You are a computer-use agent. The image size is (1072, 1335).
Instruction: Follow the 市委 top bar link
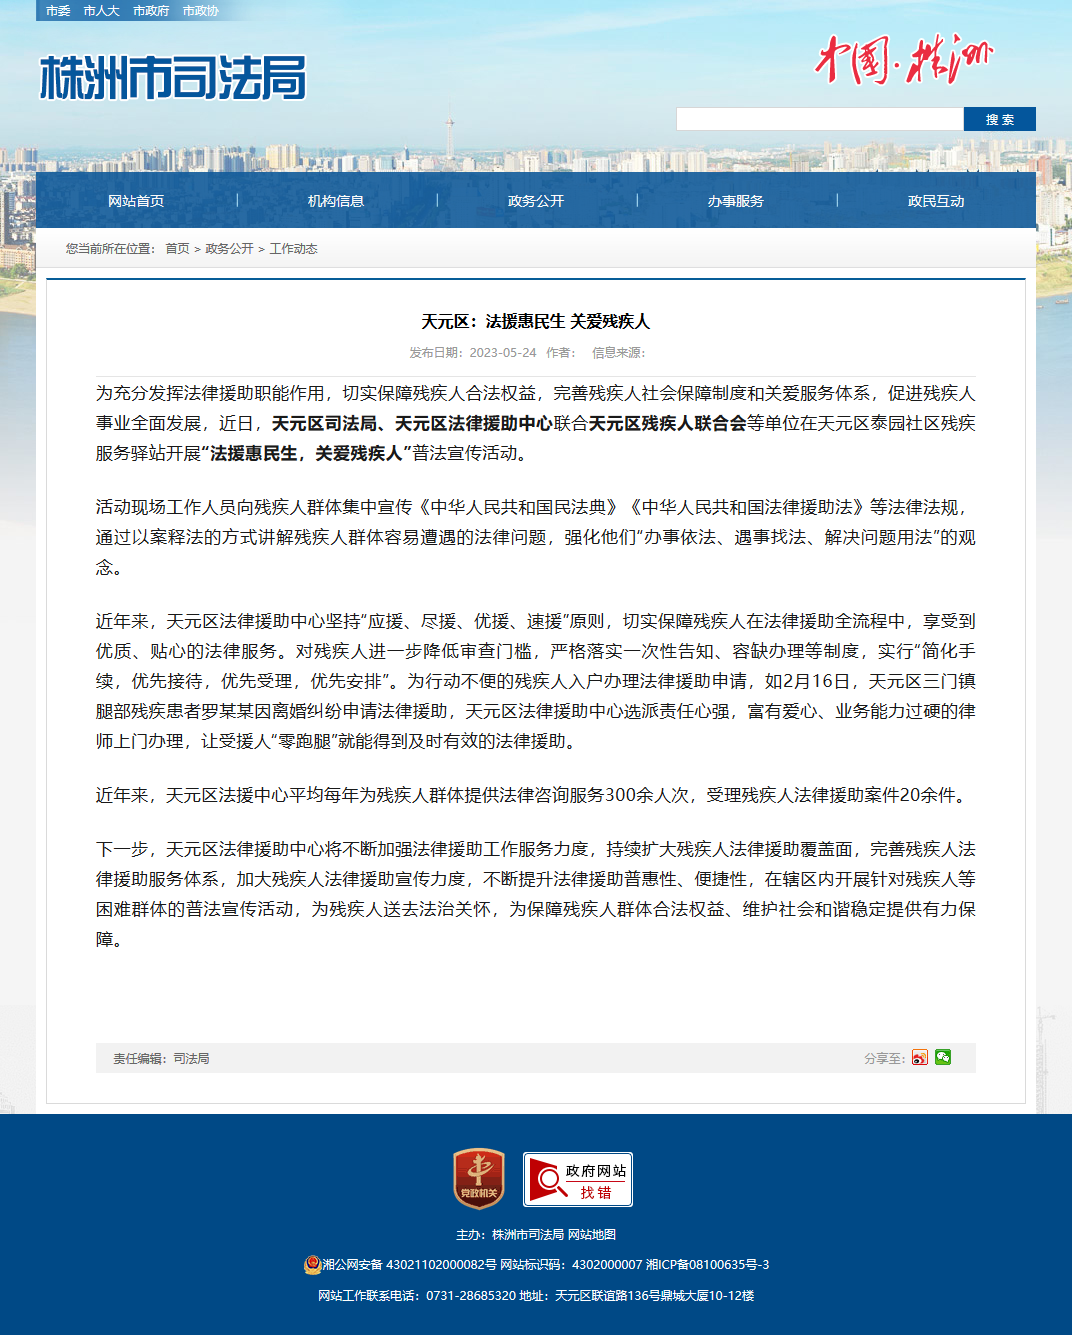pos(58,11)
